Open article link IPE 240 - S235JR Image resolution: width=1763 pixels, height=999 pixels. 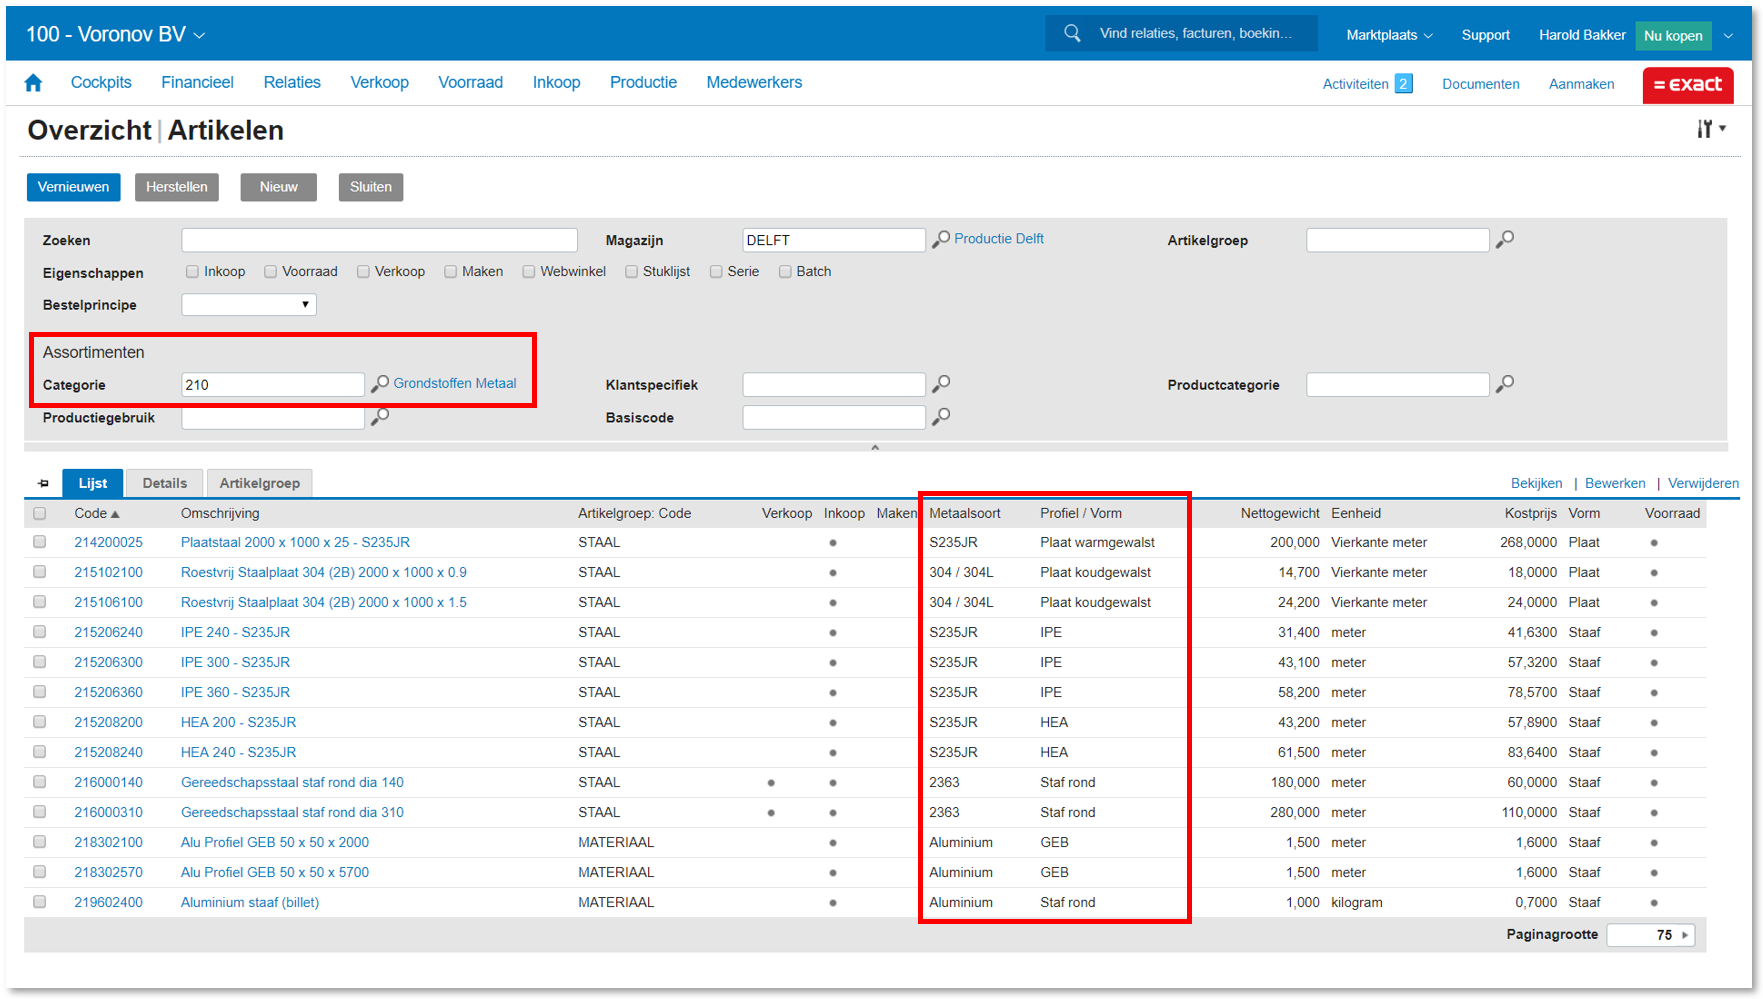click(x=235, y=632)
